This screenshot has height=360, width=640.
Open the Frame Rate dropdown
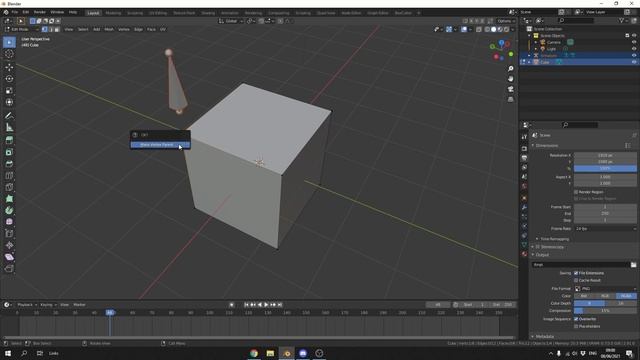(605, 229)
